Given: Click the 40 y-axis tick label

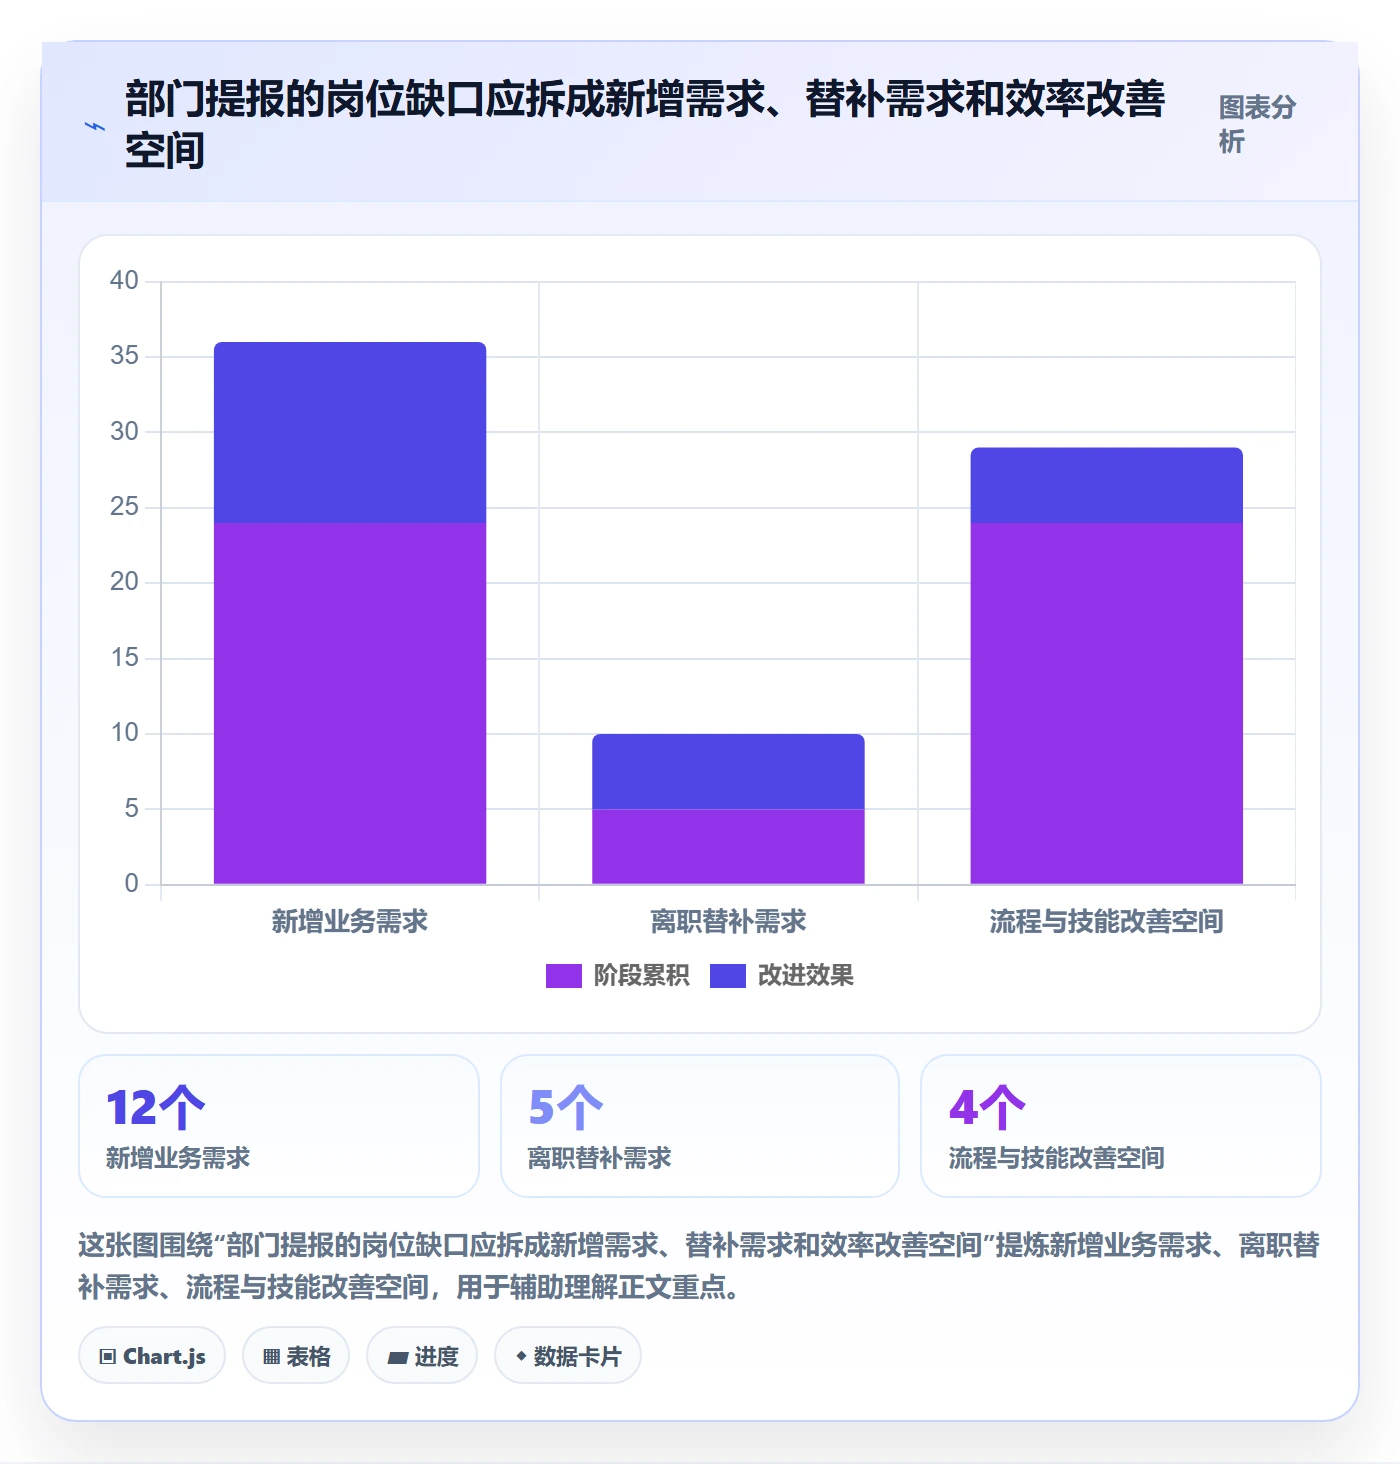Looking at the screenshot, I should [x=124, y=281].
